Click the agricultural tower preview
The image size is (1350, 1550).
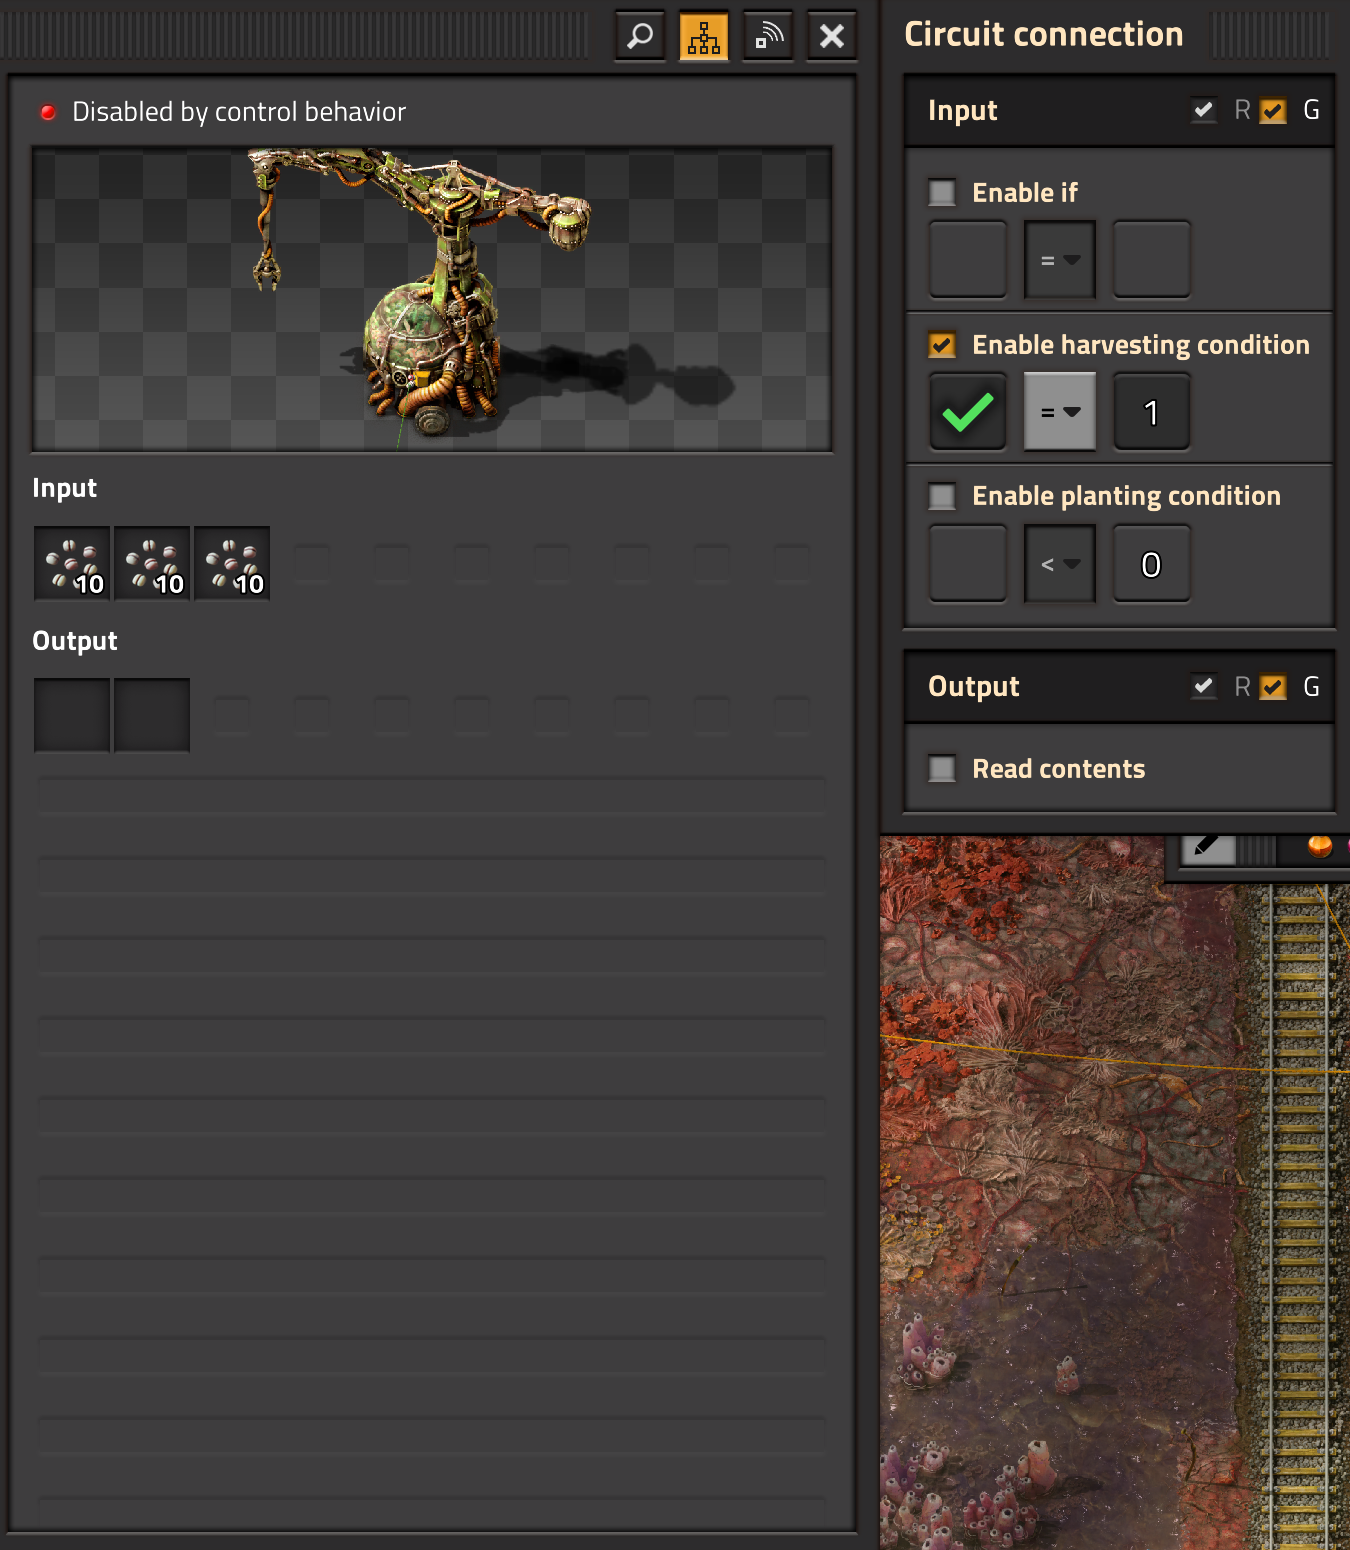tap(432, 299)
